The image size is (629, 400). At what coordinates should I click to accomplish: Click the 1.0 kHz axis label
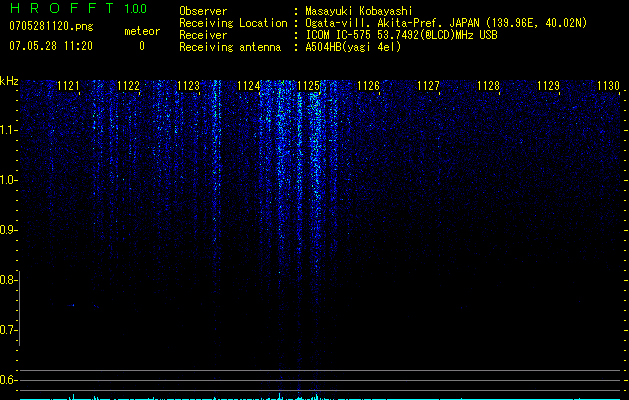tap(8, 180)
